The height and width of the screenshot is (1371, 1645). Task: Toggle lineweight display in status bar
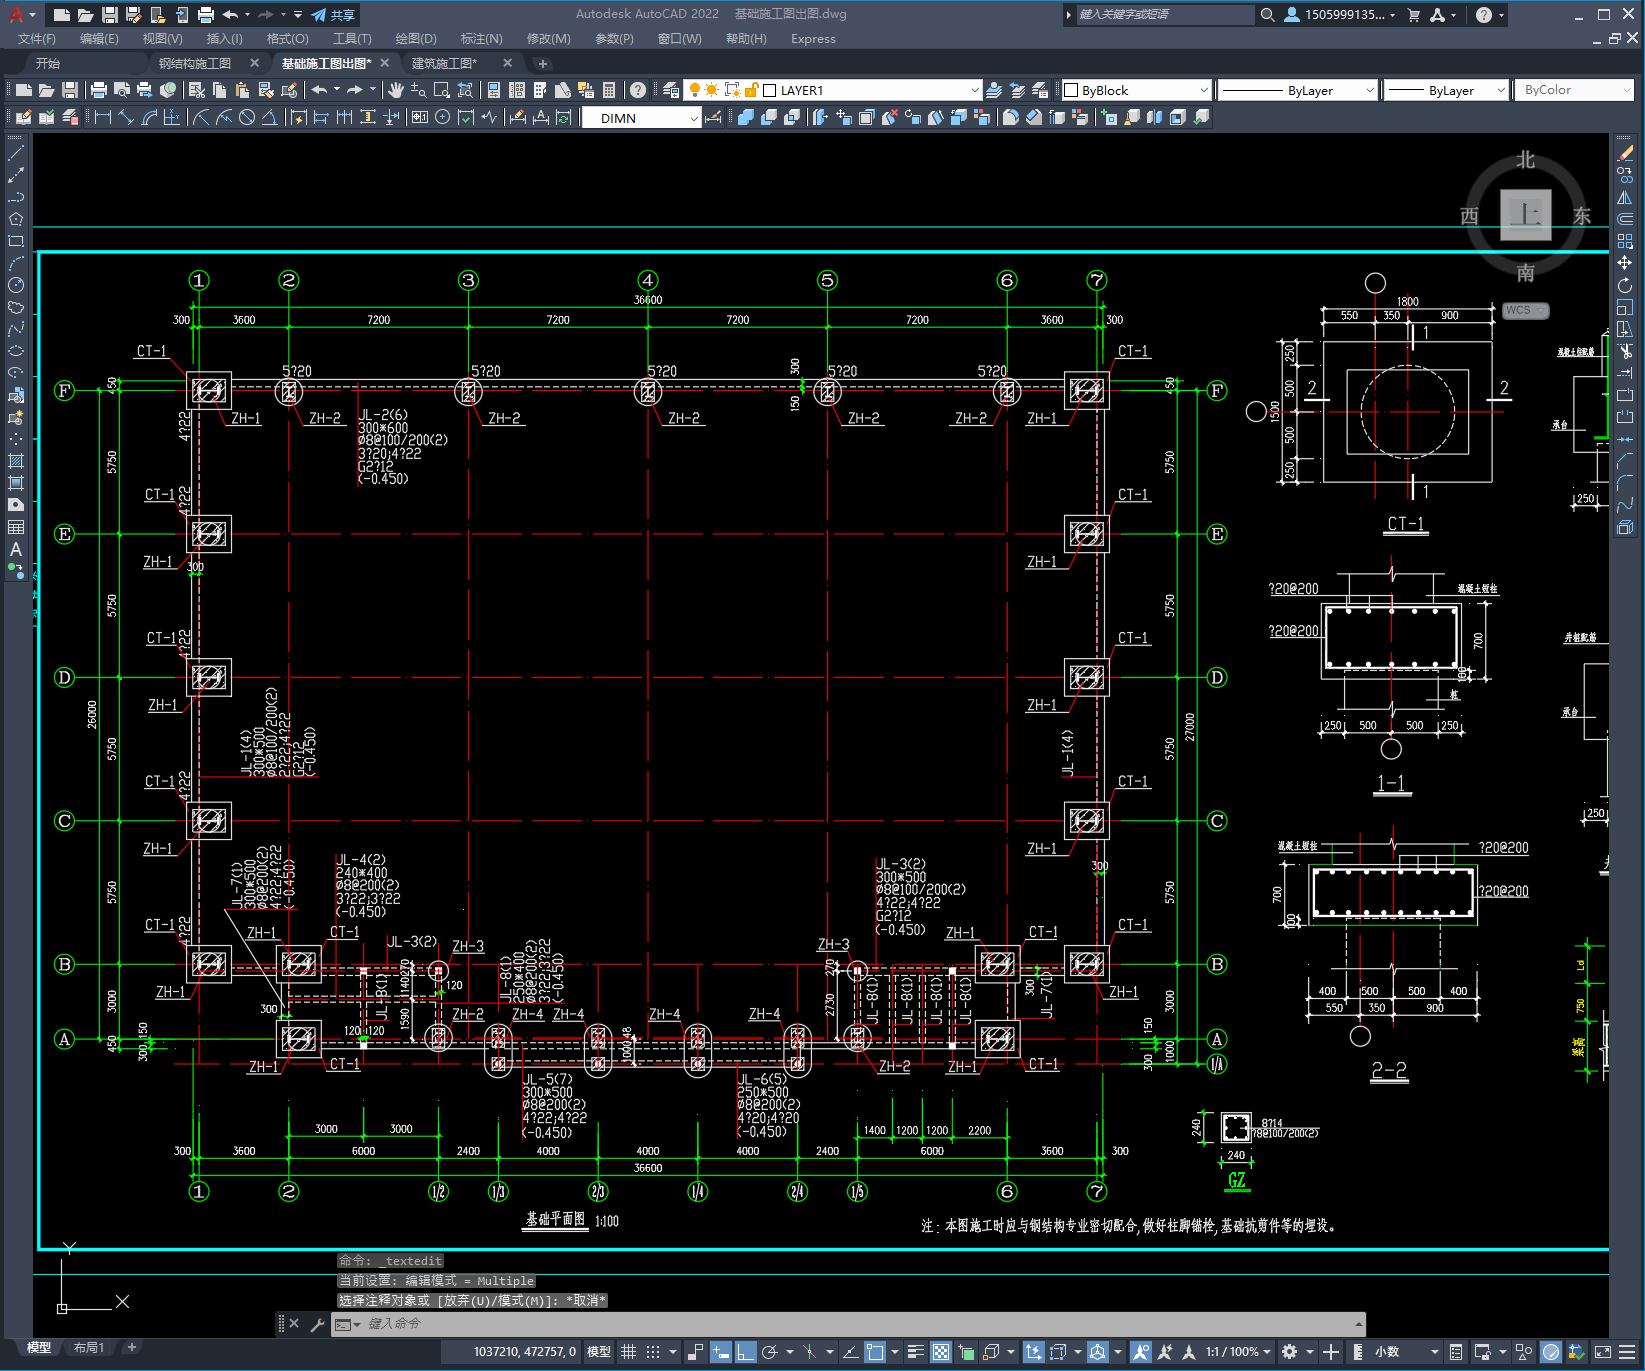[x=915, y=1352]
